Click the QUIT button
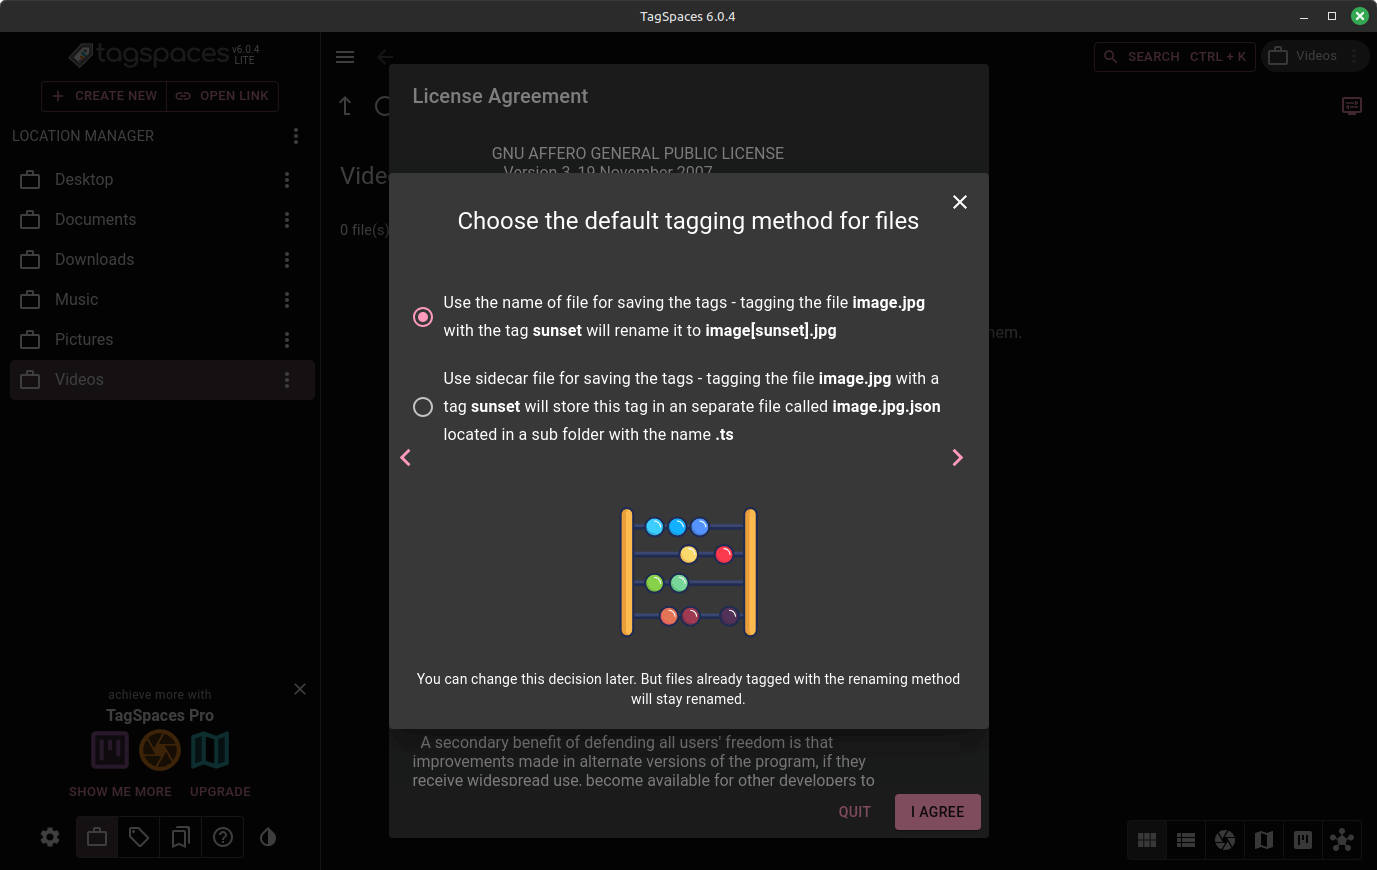 click(855, 812)
